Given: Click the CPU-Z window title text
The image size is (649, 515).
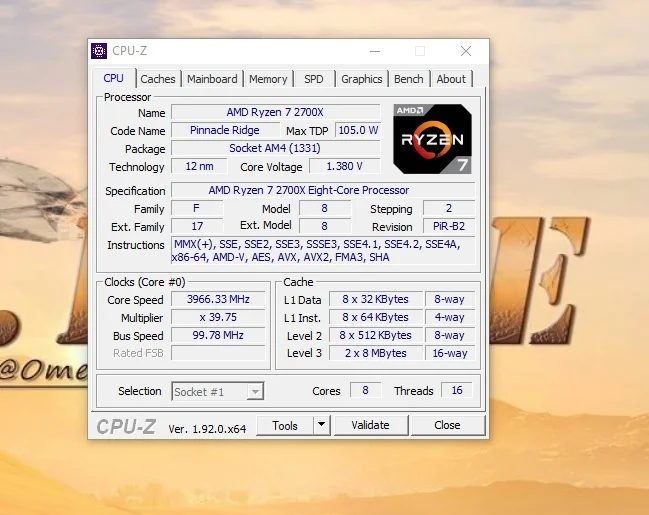Looking at the screenshot, I should click(x=130, y=51).
